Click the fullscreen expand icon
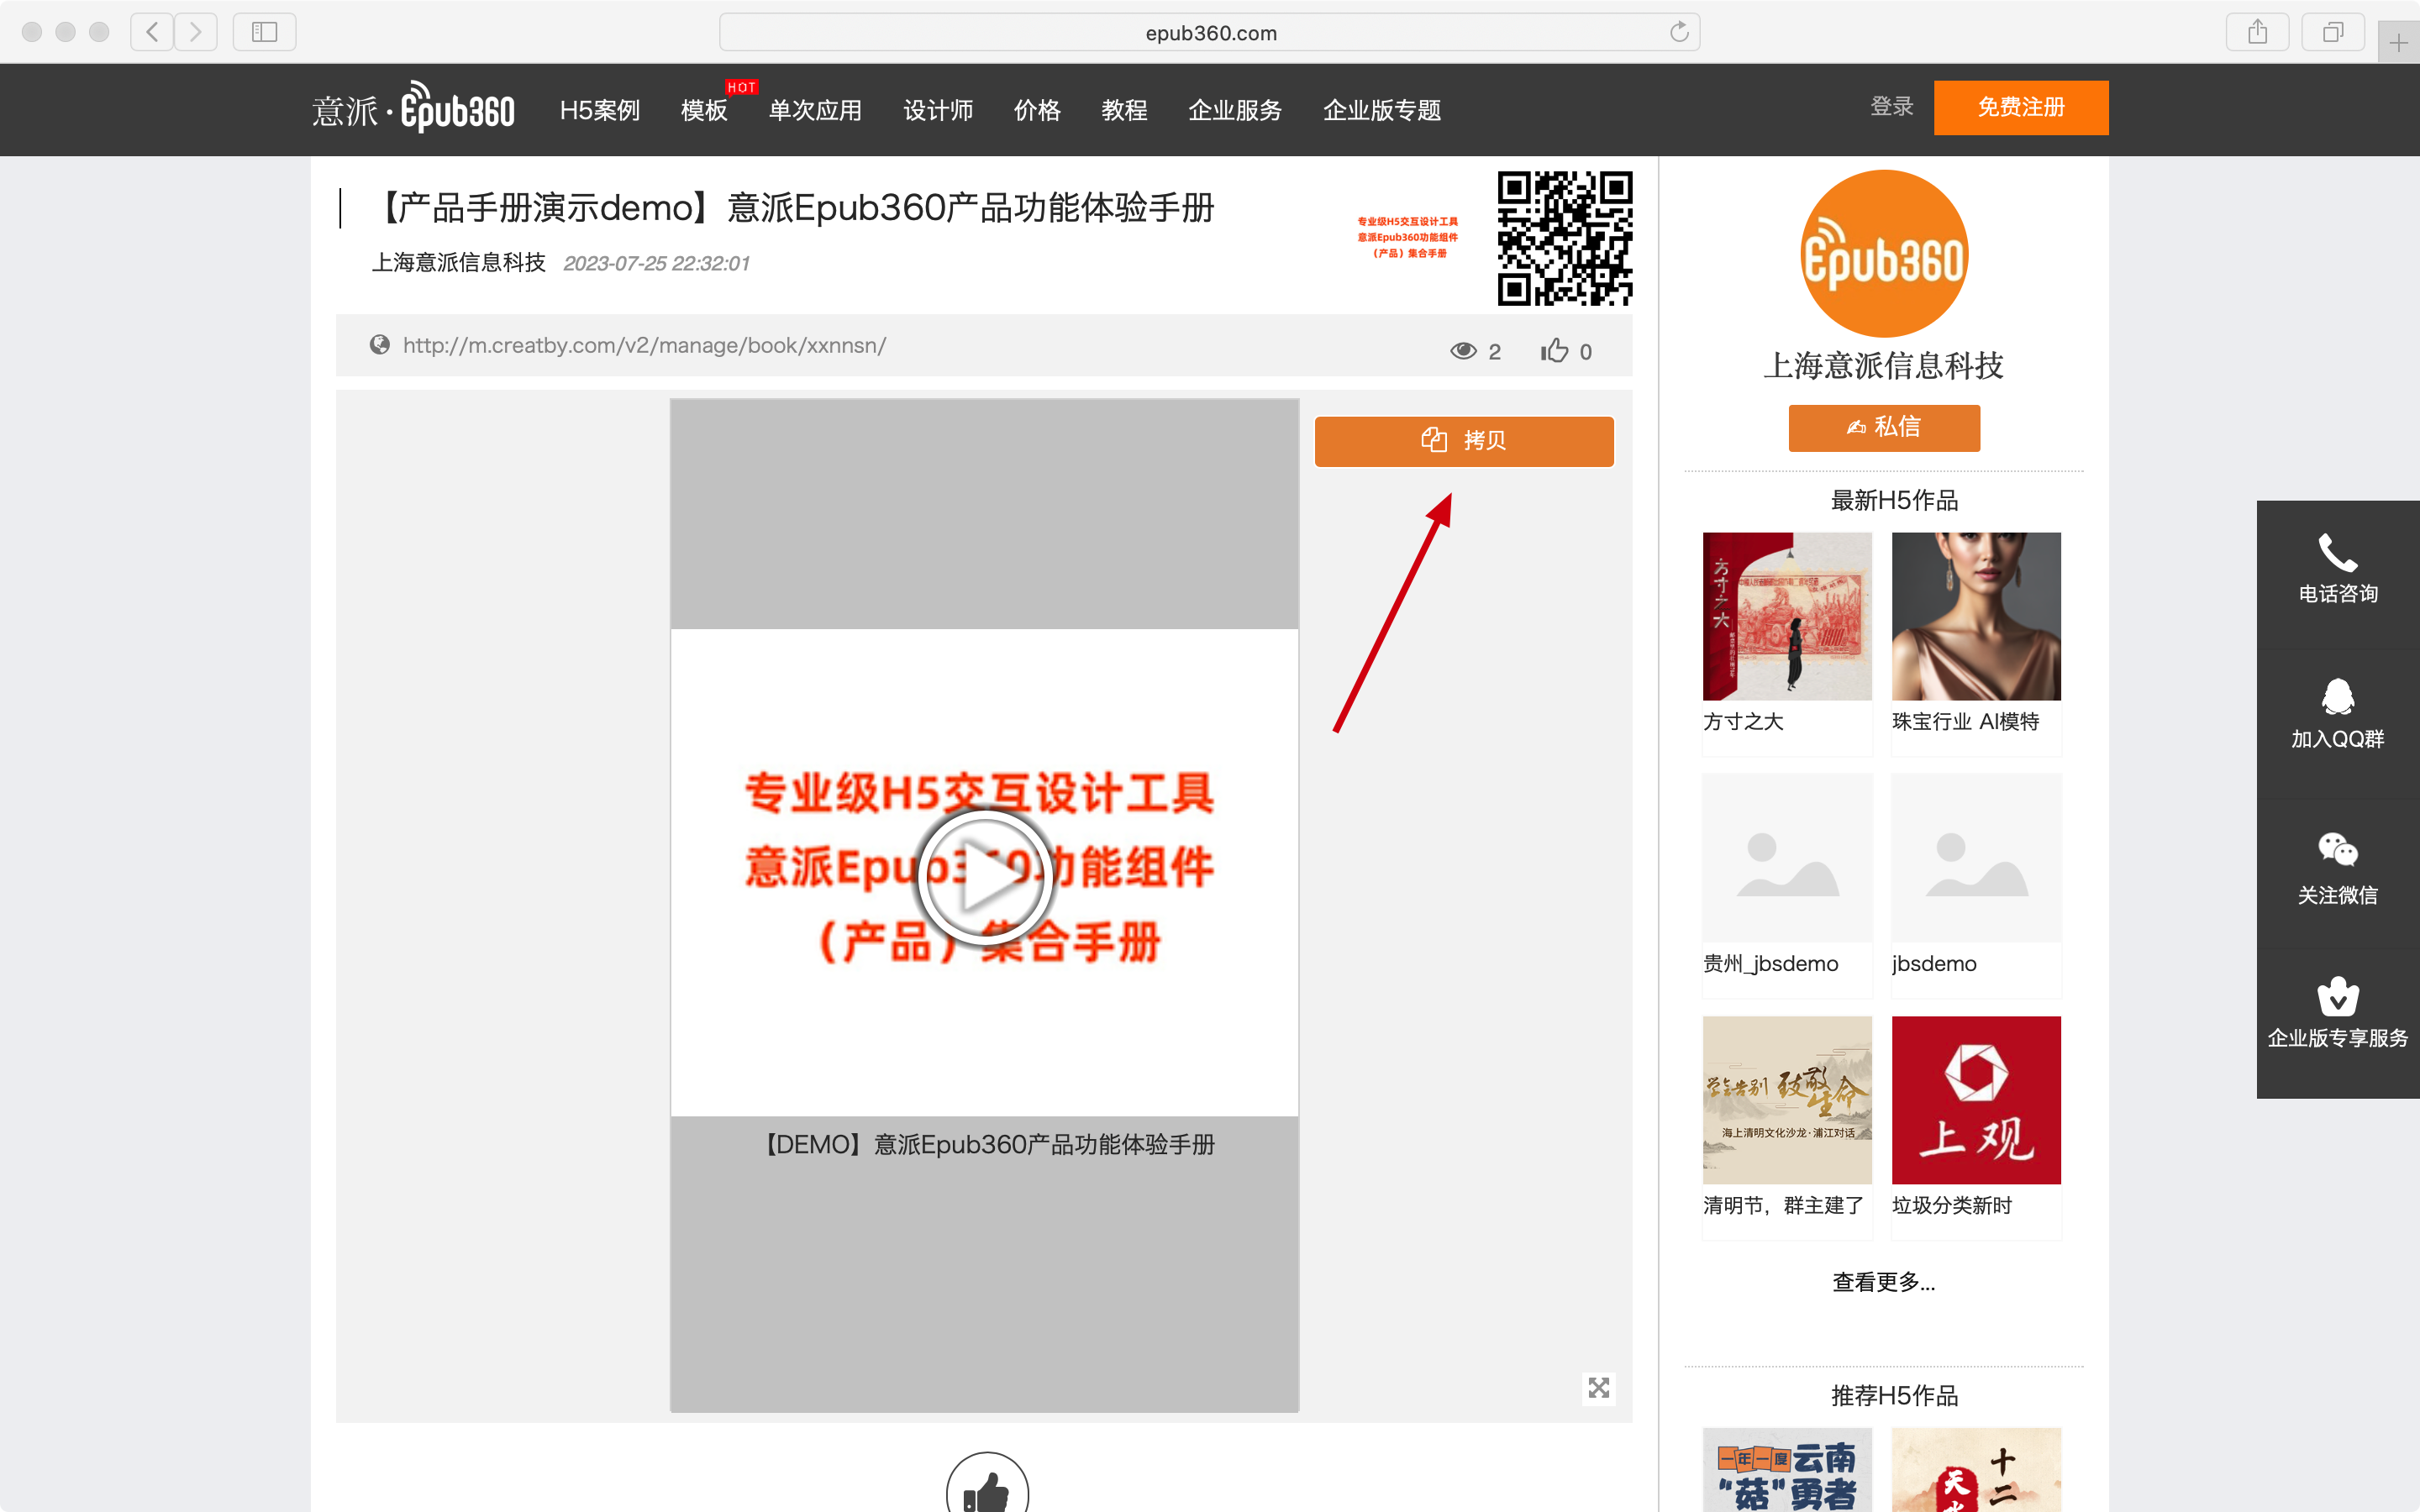 [1598, 1387]
